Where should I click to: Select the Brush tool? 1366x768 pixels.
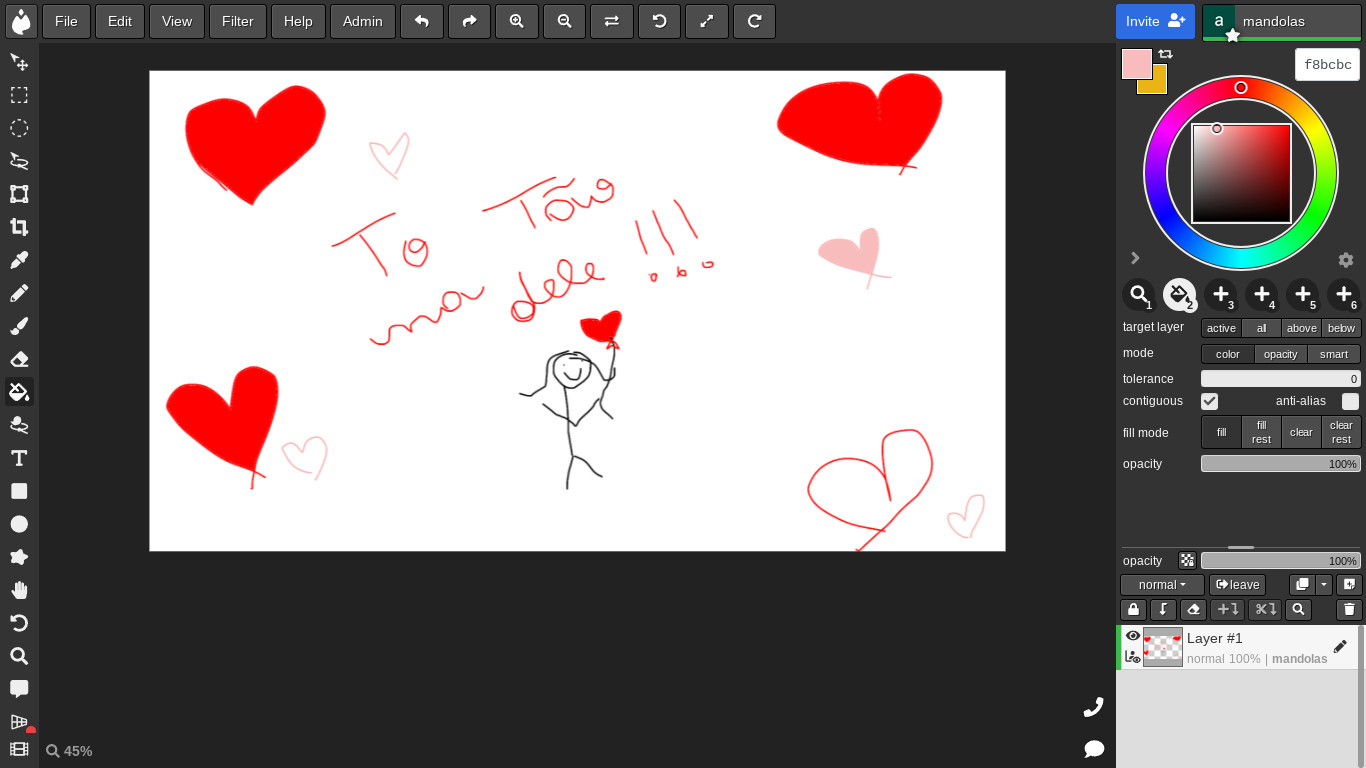(19, 326)
